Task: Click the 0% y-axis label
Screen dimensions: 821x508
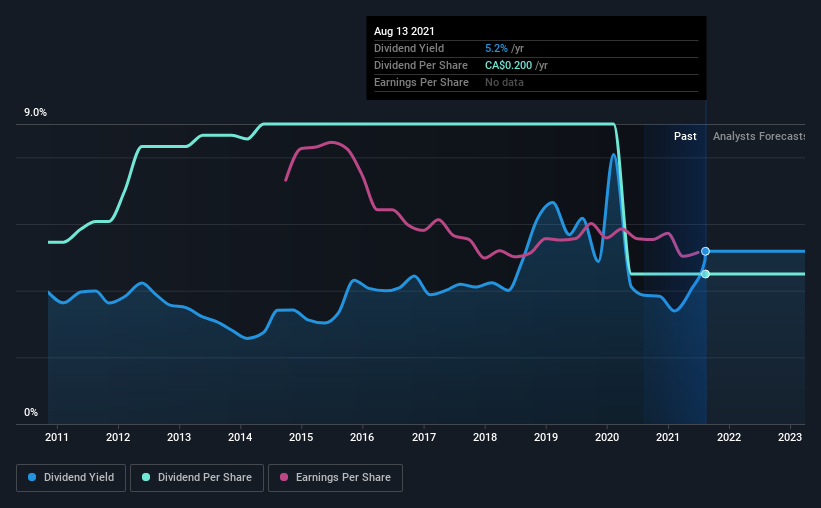Action: click(x=31, y=413)
